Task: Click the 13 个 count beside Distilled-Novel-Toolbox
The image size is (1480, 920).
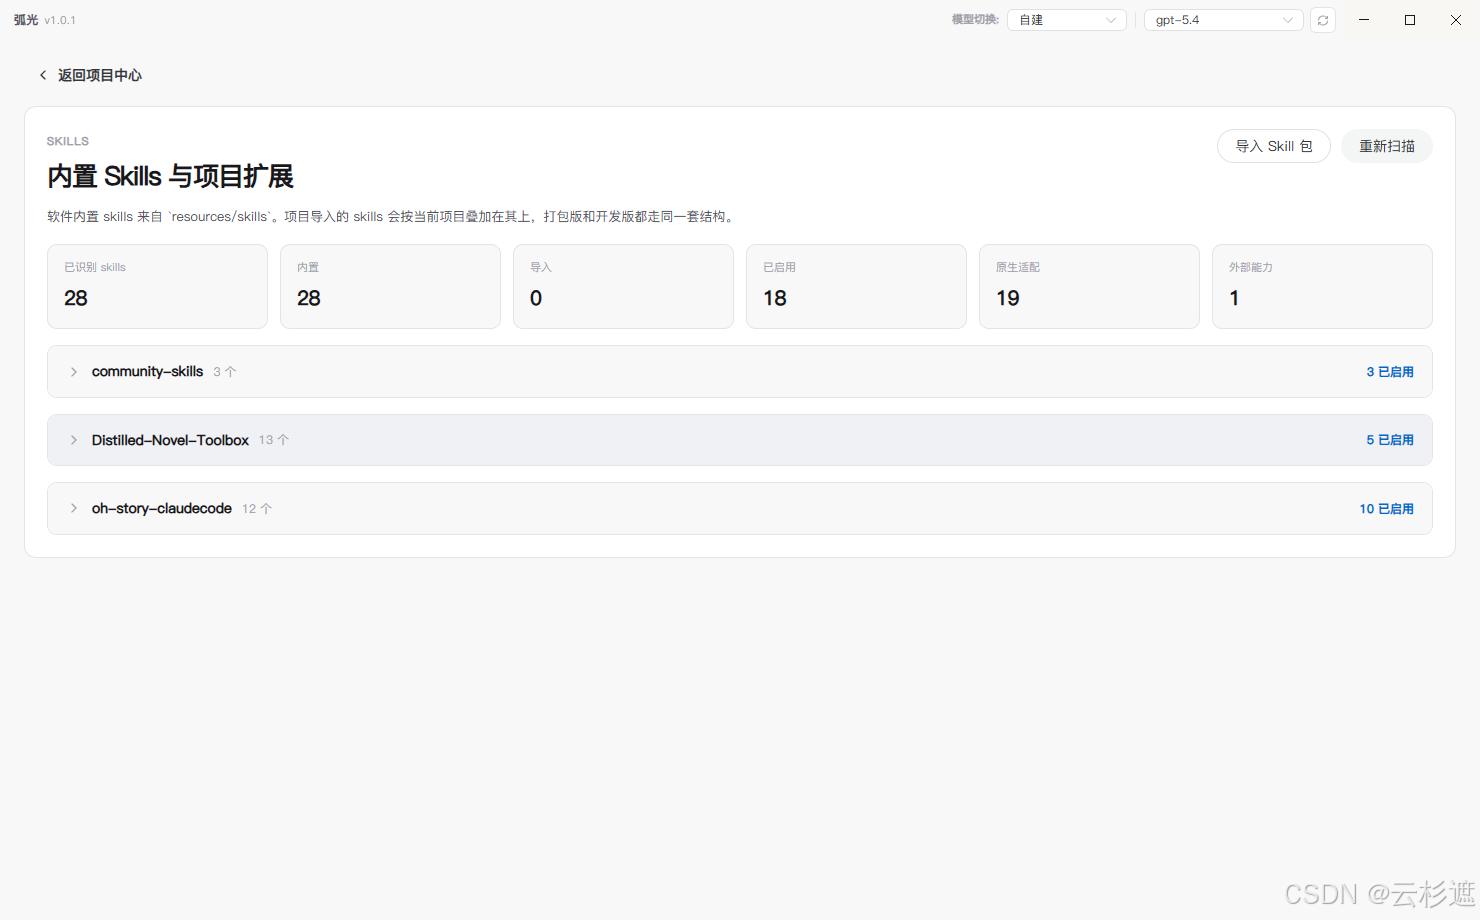Action: (x=273, y=440)
